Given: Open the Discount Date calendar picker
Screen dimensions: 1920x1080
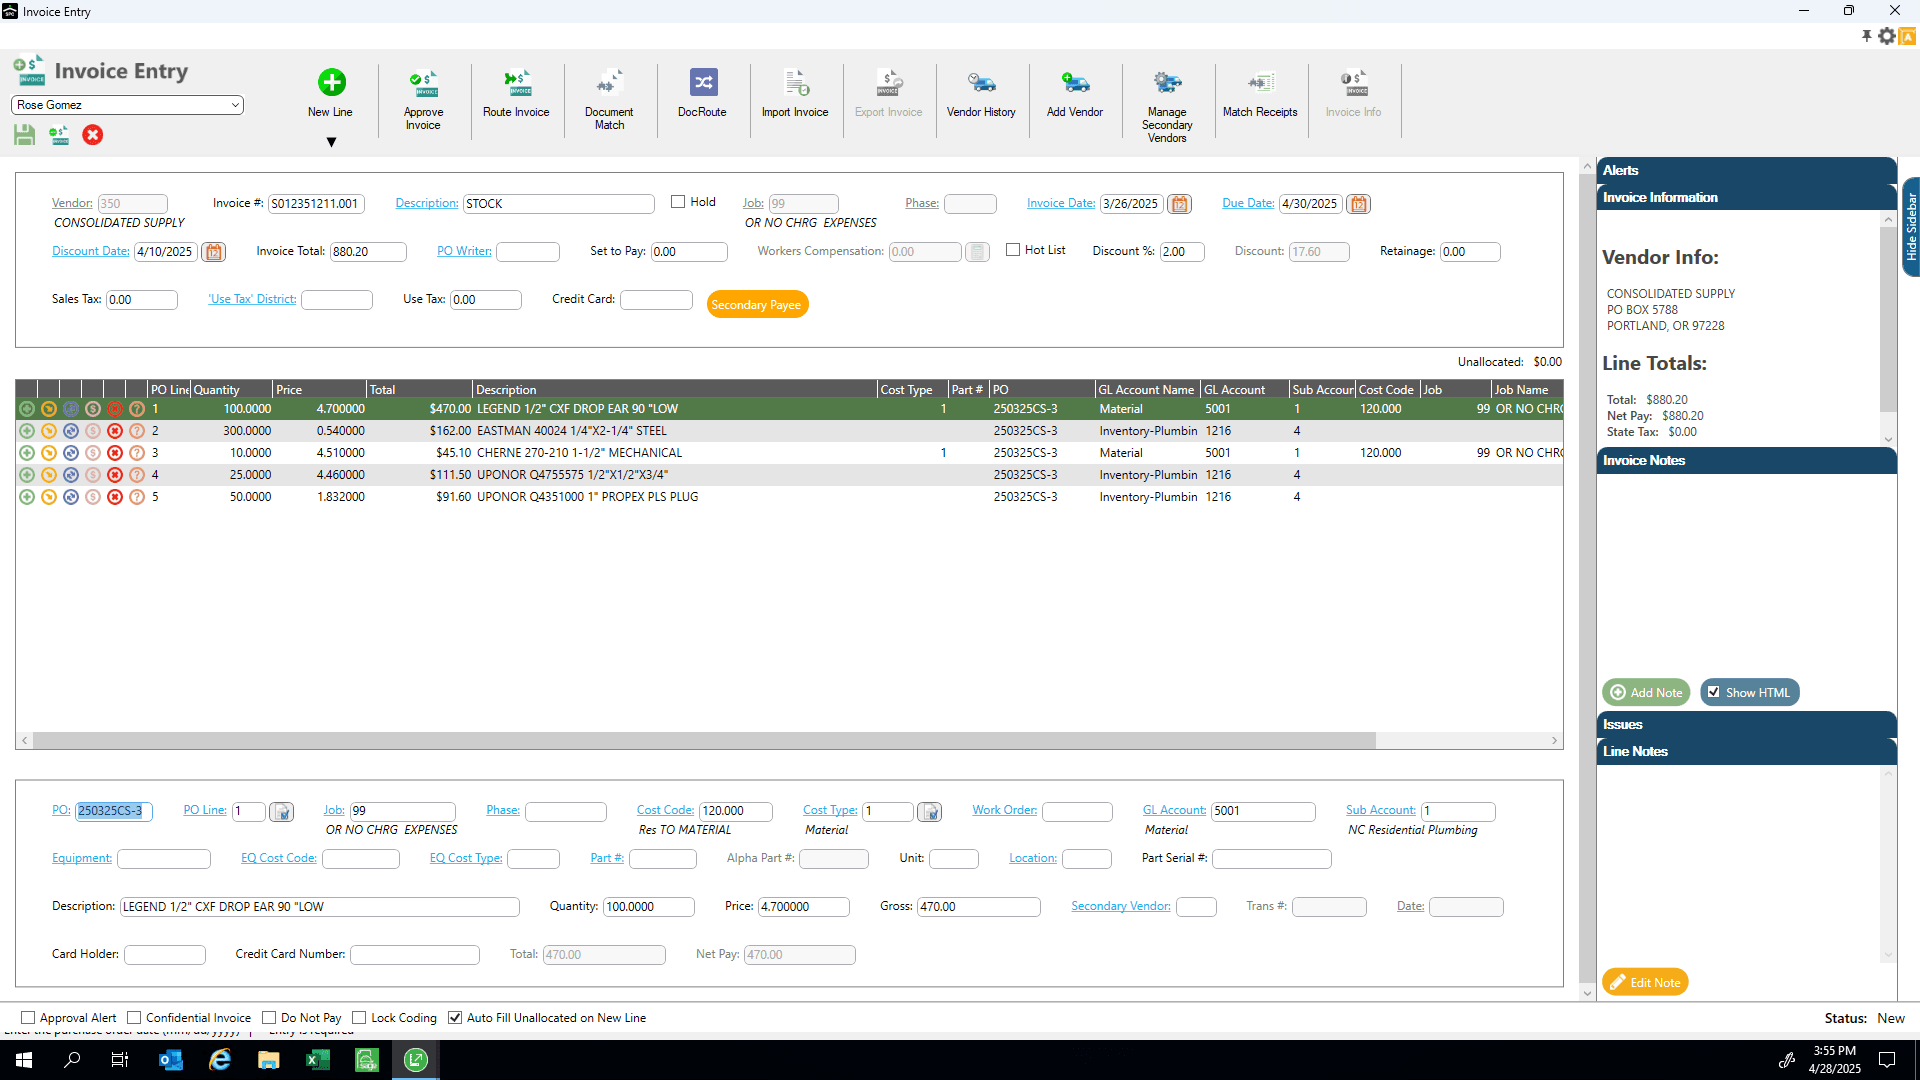Looking at the screenshot, I should [213, 252].
